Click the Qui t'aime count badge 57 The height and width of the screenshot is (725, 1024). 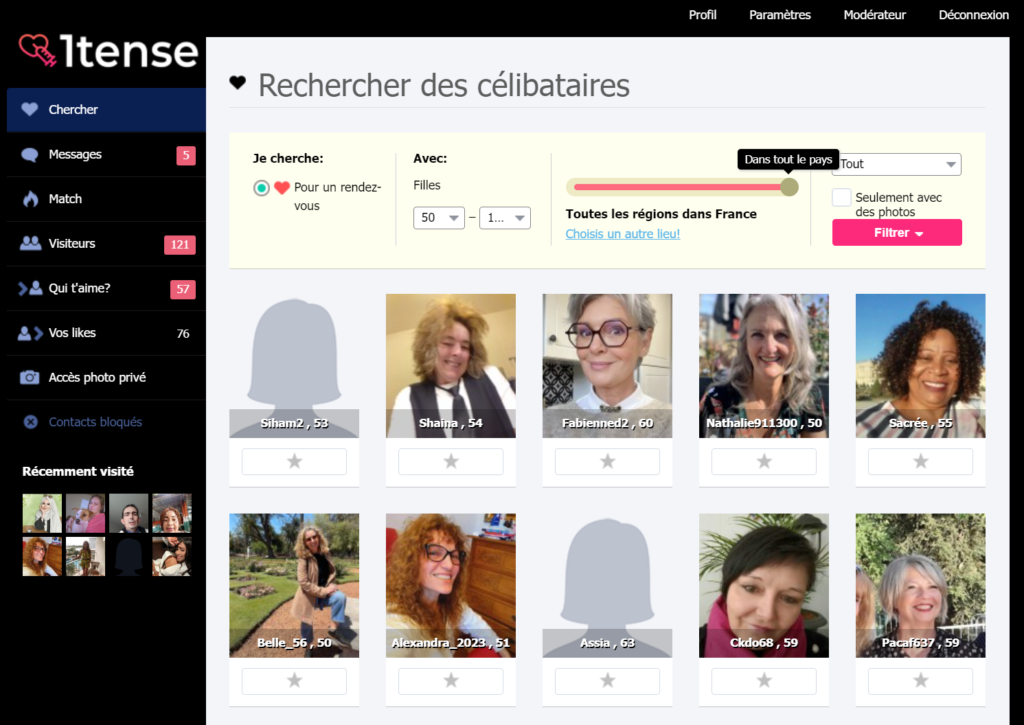tap(183, 289)
